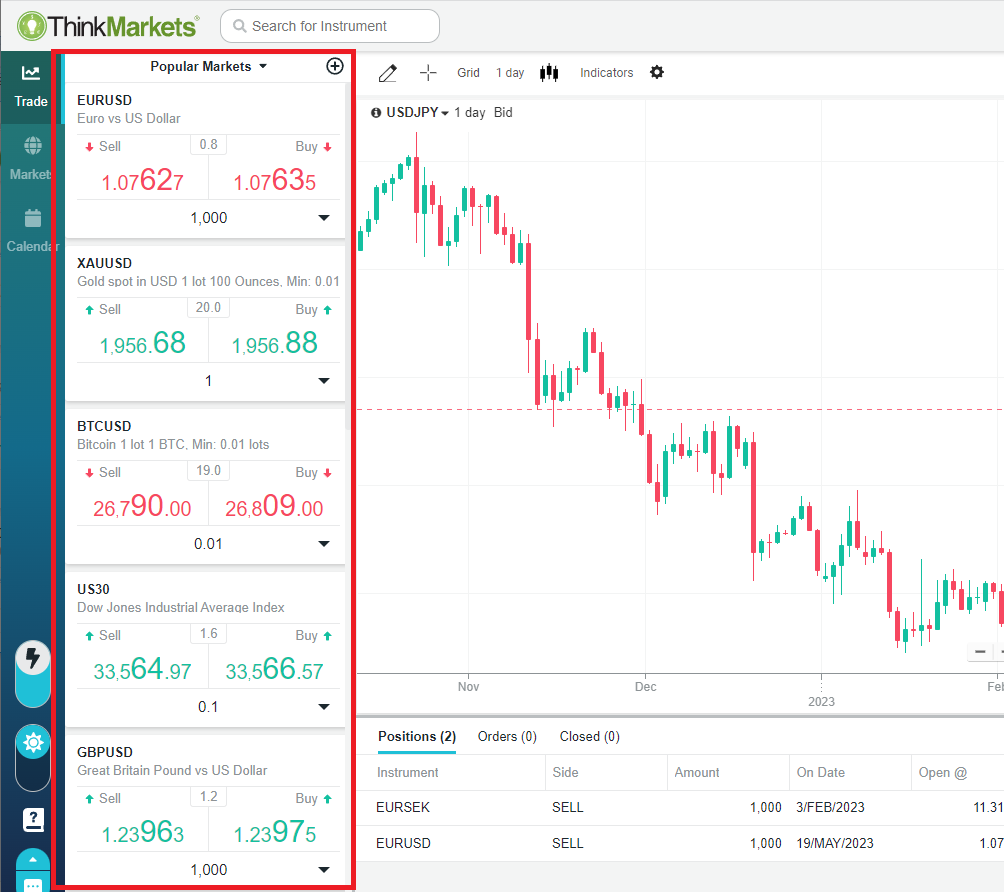The image size is (1004, 892).
Task: Click the Search for Instrument field
Action: point(330,26)
